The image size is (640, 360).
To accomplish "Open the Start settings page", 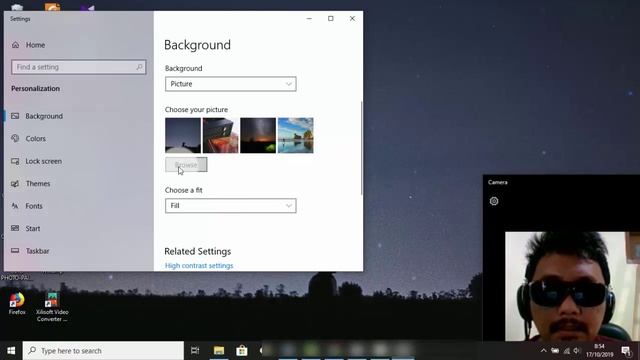I will pos(33,229).
